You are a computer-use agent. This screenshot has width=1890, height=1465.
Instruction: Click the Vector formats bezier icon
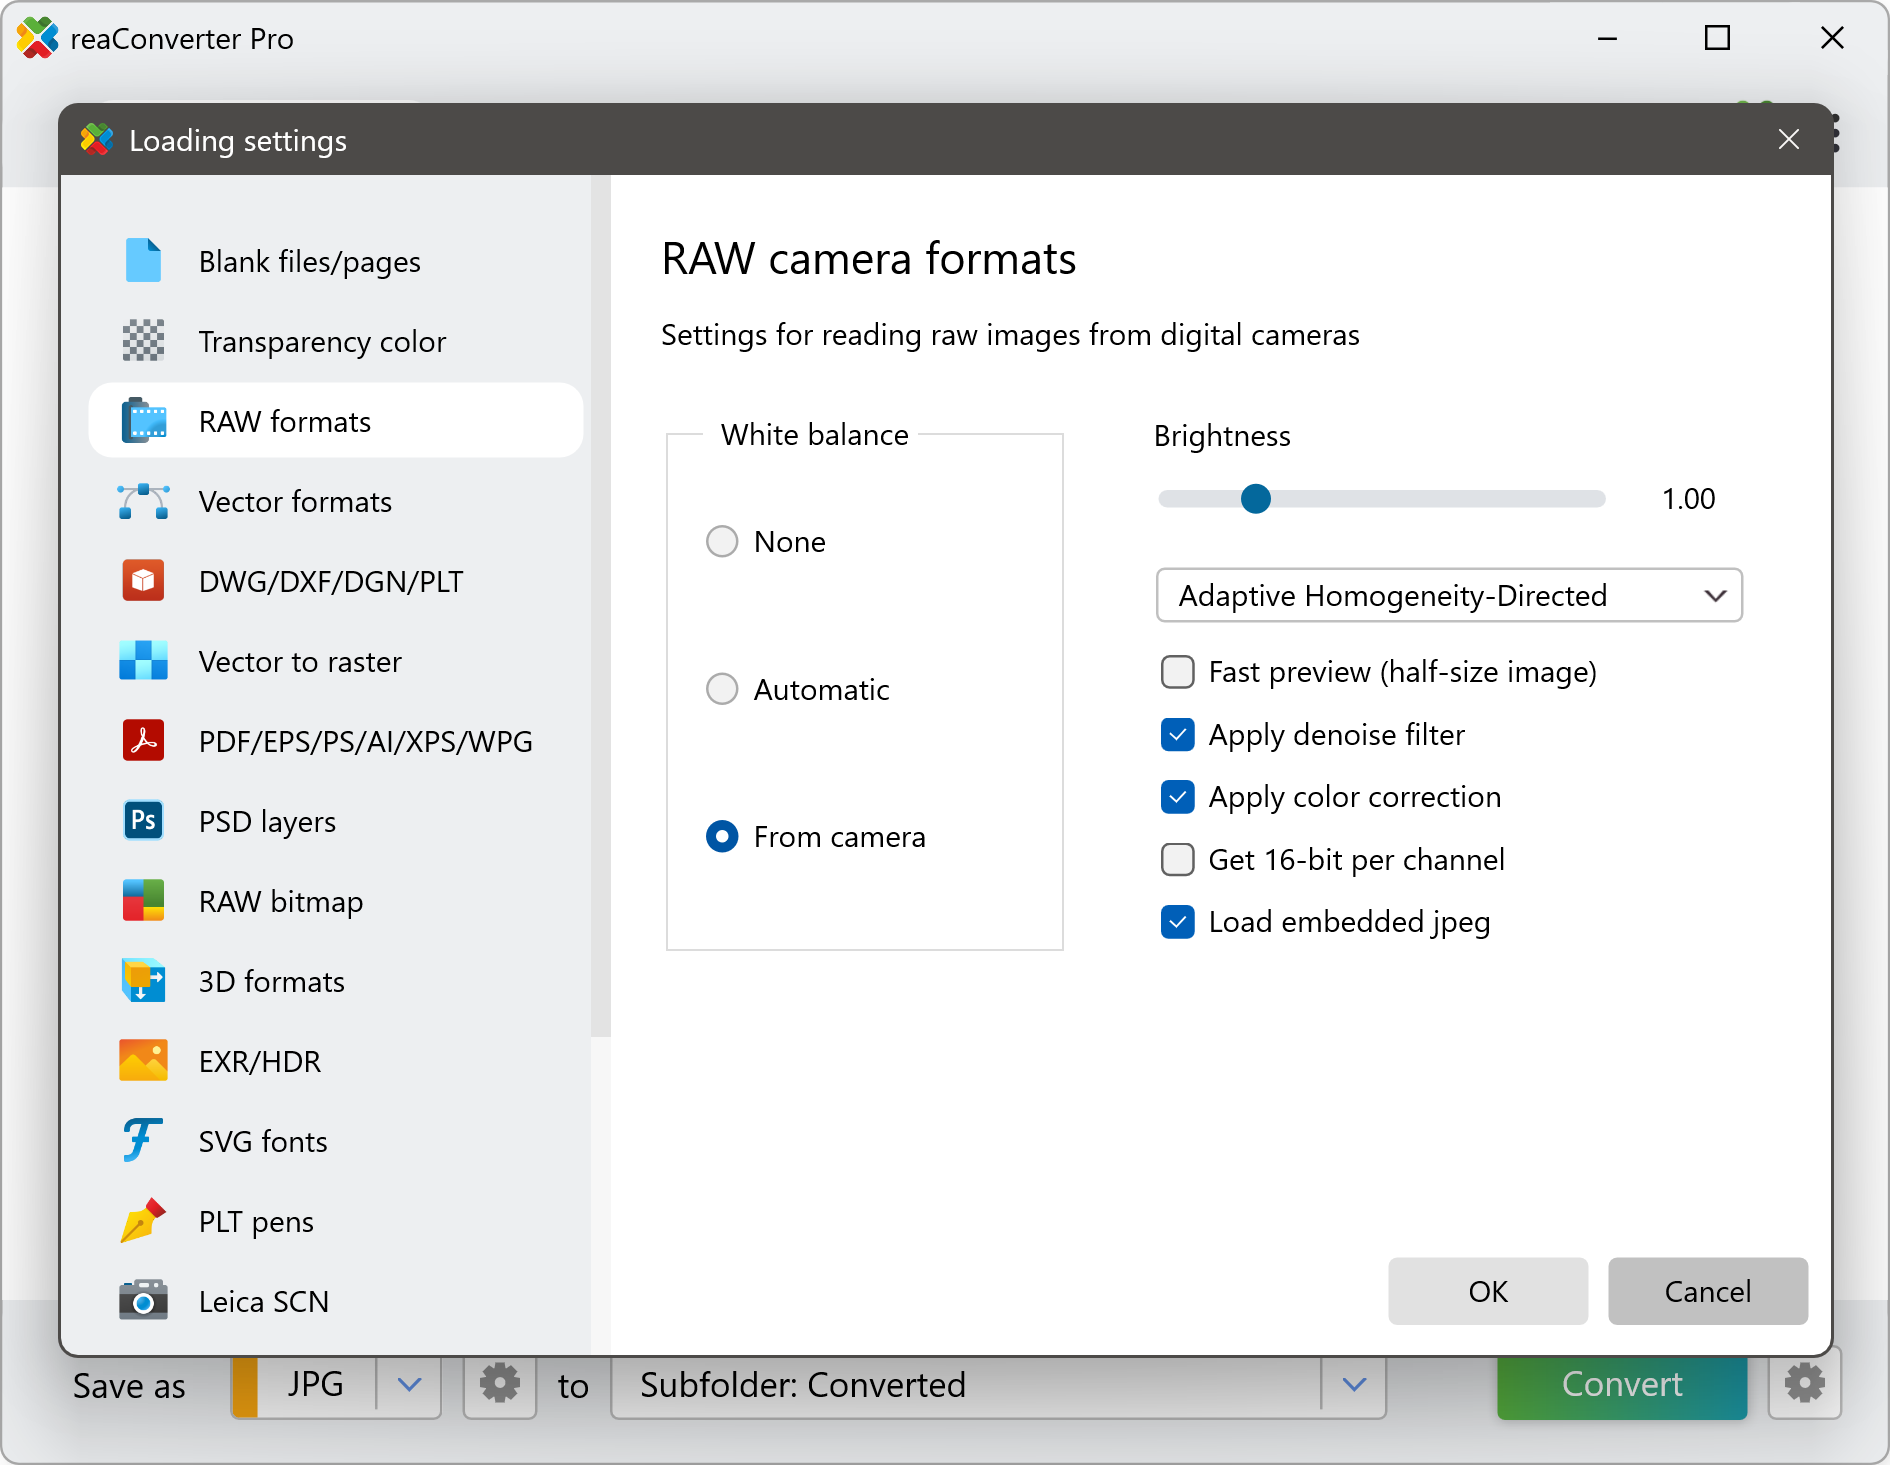tap(143, 501)
